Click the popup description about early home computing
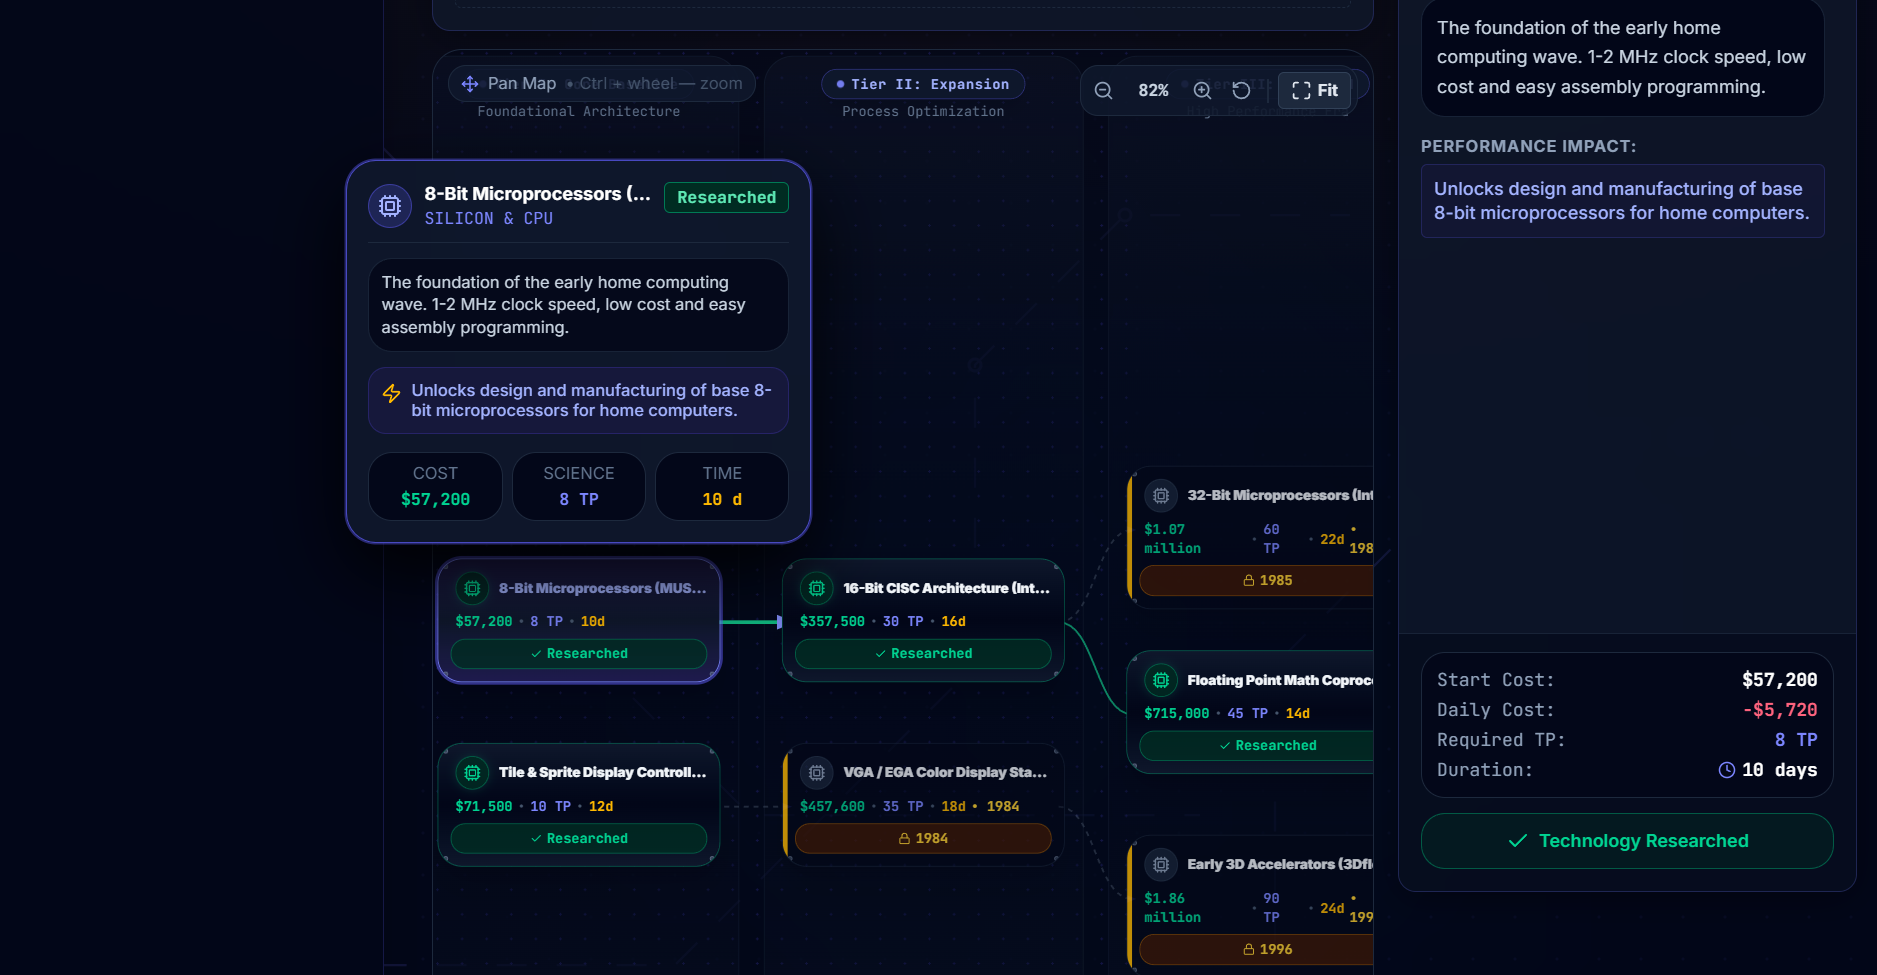Image resolution: width=1877 pixels, height=975 pixels. tap(578, 305)
